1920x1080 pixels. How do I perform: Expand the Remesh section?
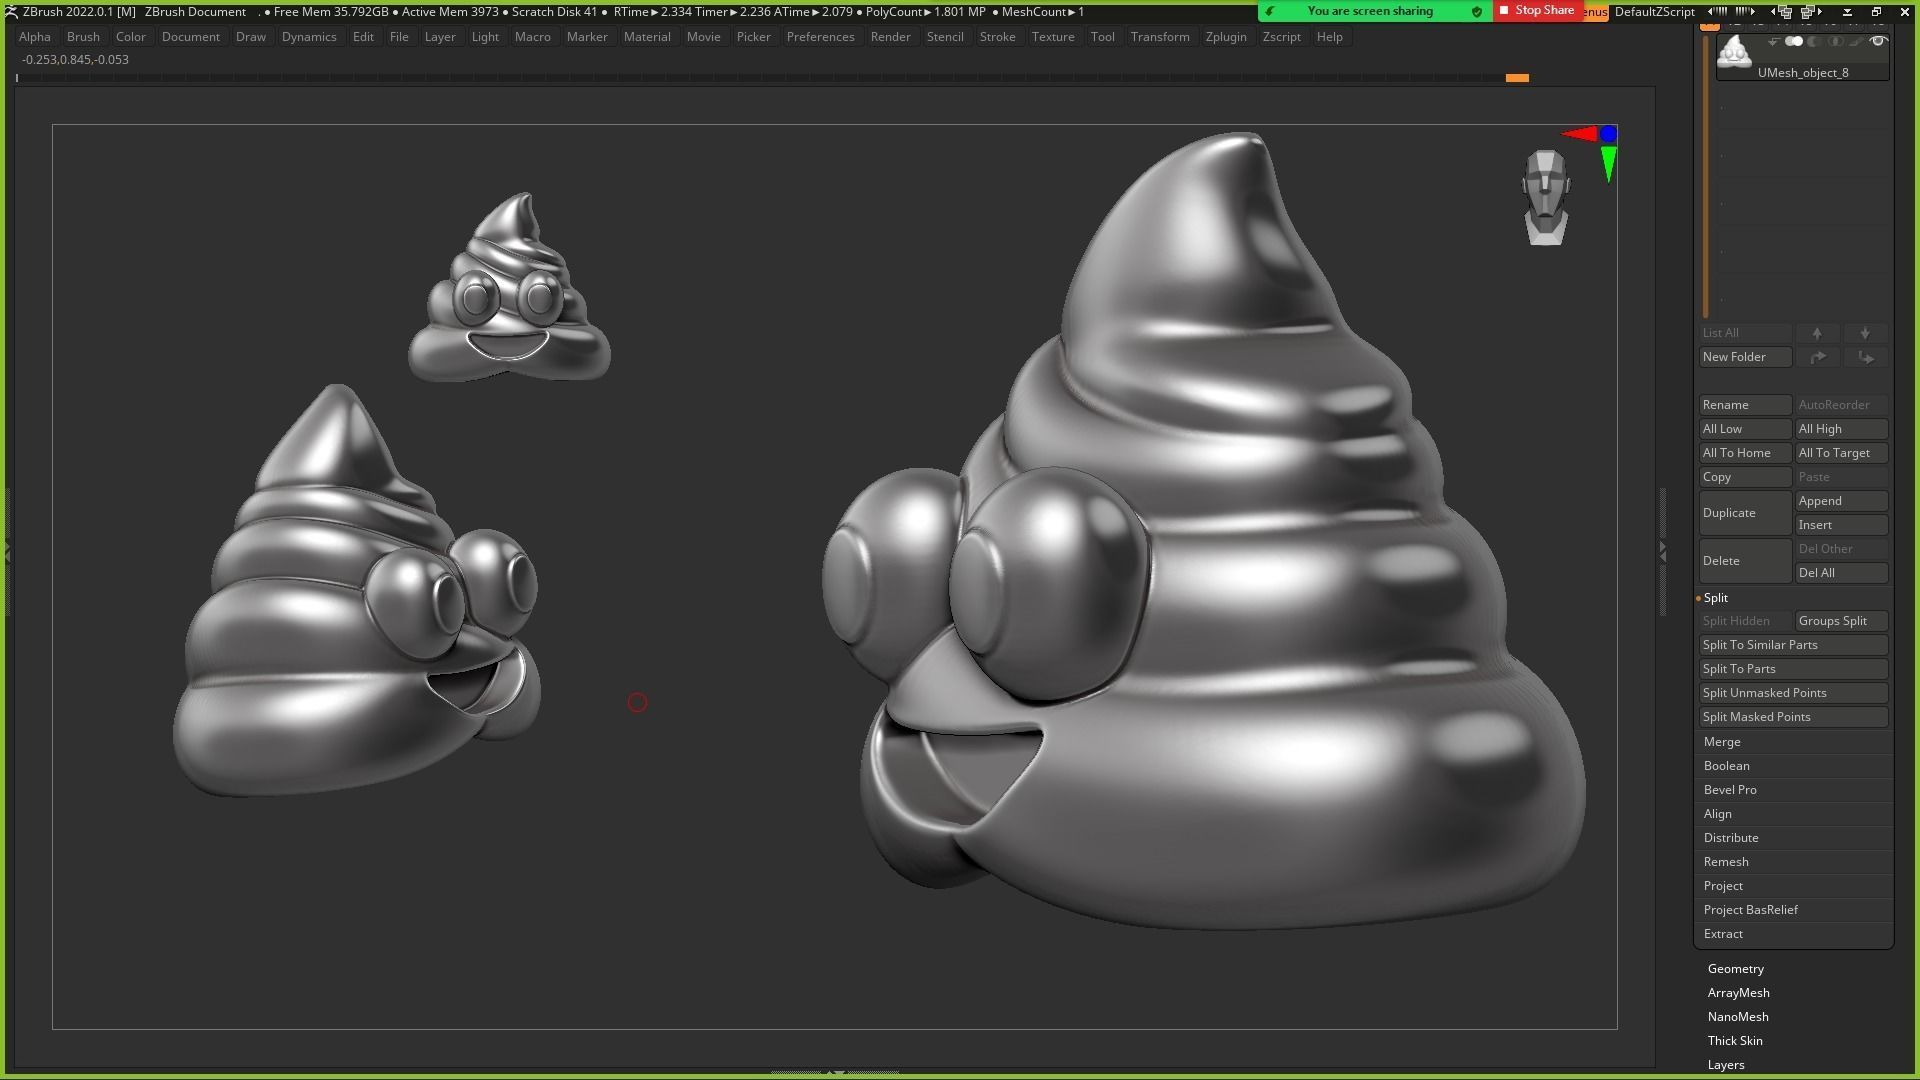[x=1726, y=862]
